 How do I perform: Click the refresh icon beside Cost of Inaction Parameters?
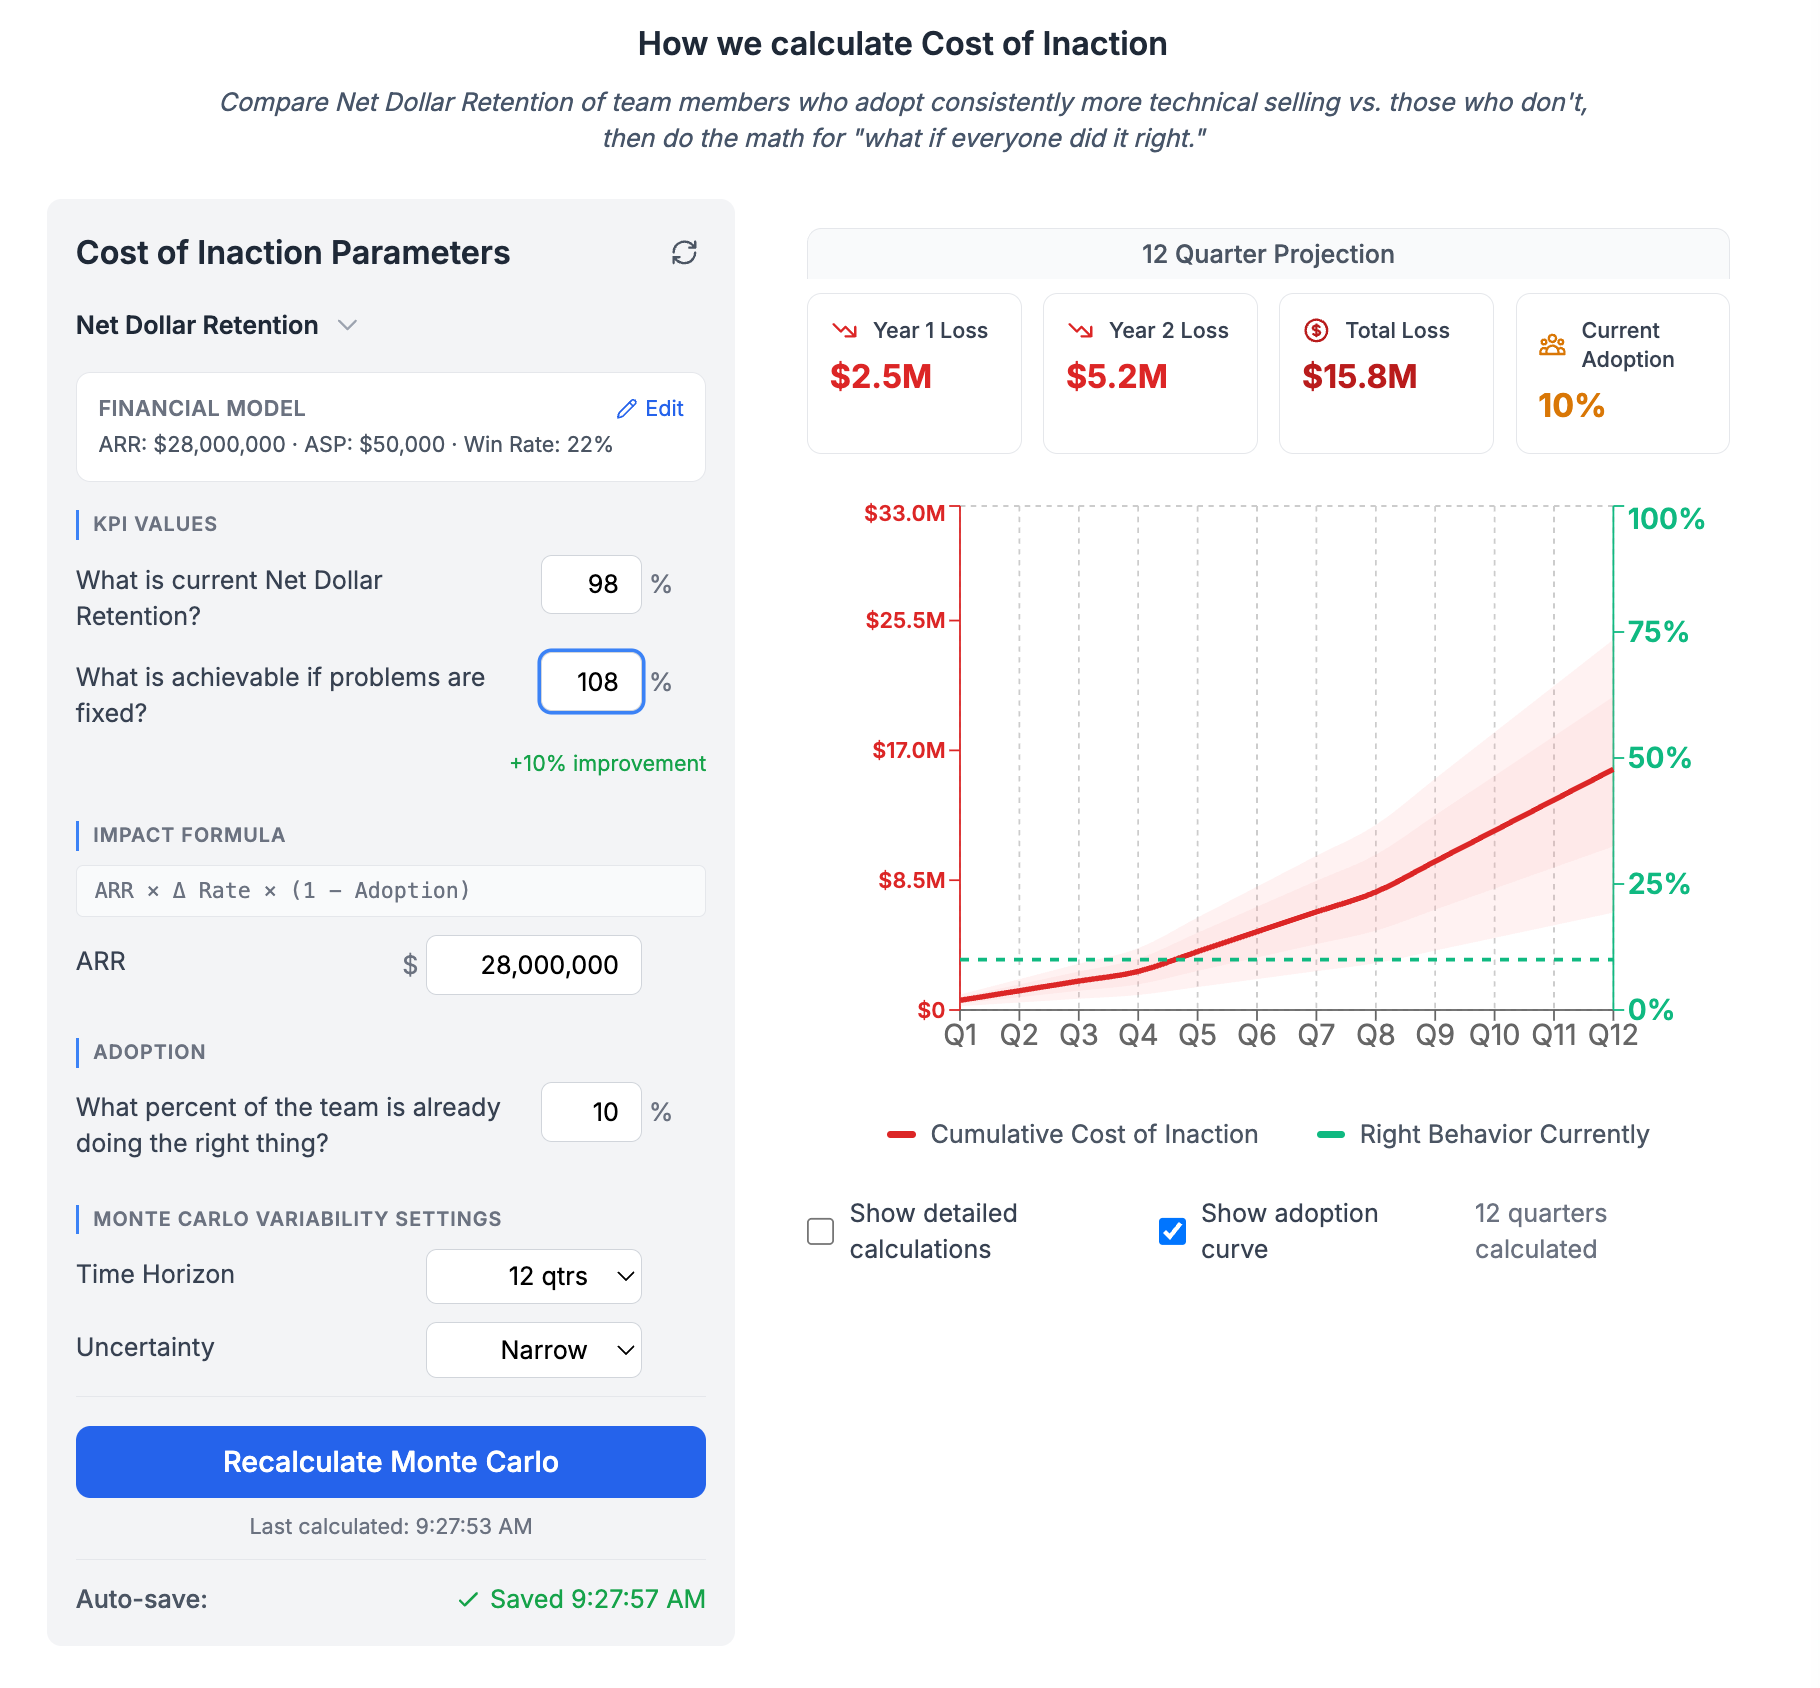[x=684, y=253]
